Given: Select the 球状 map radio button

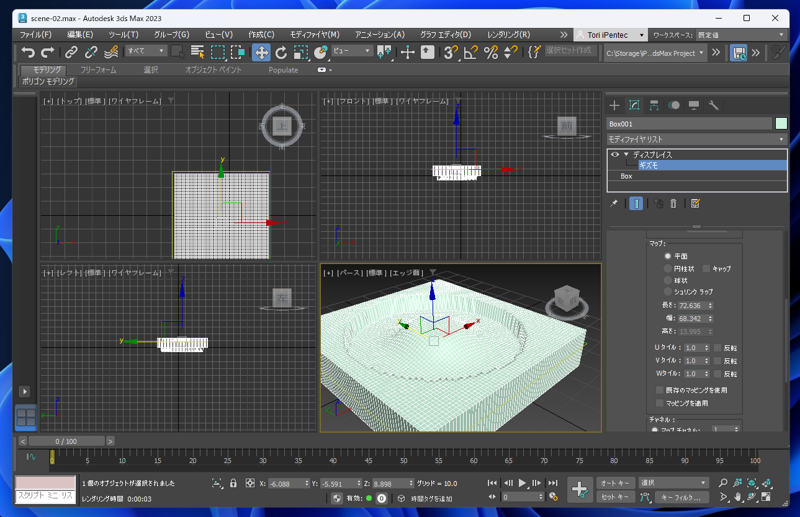Looking at the screenshot, I should (667, 280).
